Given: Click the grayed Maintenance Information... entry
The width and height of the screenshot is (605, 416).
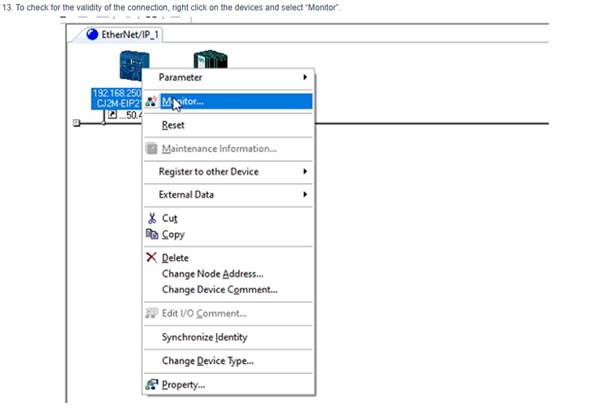Looking at the screenshot, I should (228, 149).
